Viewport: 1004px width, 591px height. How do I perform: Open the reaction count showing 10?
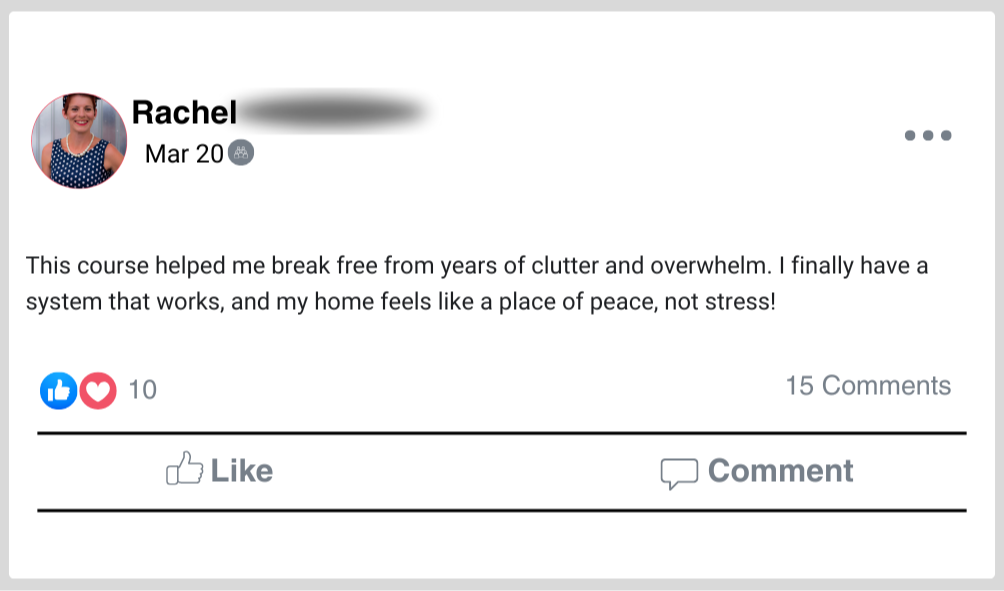(x=143, y=390)
